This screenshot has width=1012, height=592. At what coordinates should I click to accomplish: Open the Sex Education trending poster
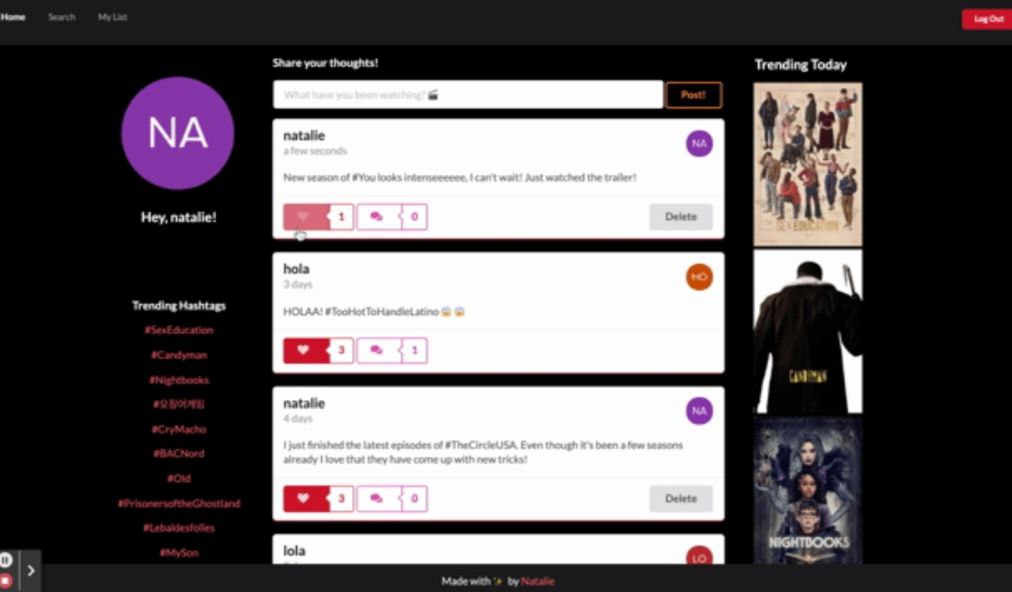click(x=807, y=164)
